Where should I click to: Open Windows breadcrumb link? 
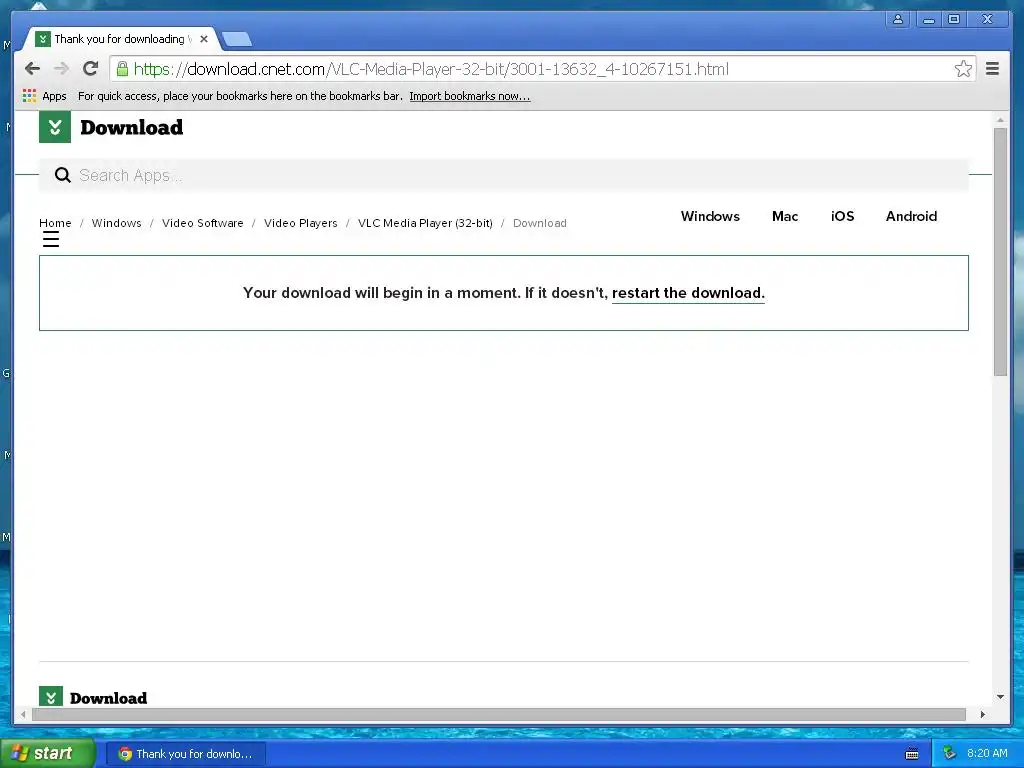[116, 223]
